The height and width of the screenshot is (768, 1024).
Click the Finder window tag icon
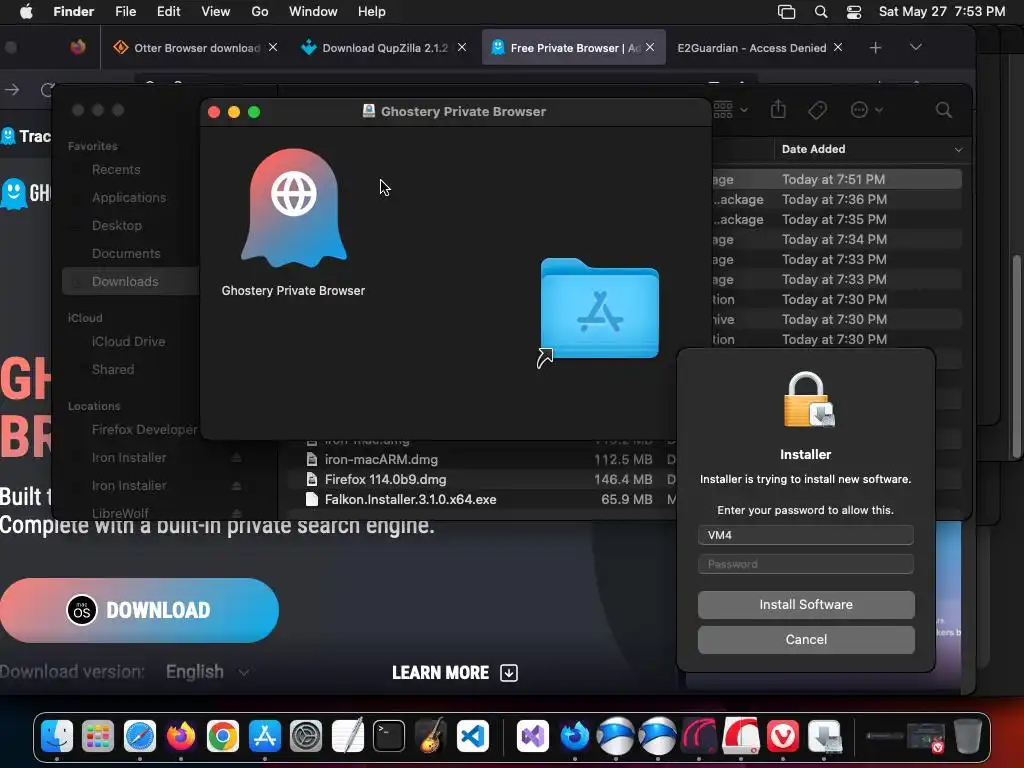point(817,110)
